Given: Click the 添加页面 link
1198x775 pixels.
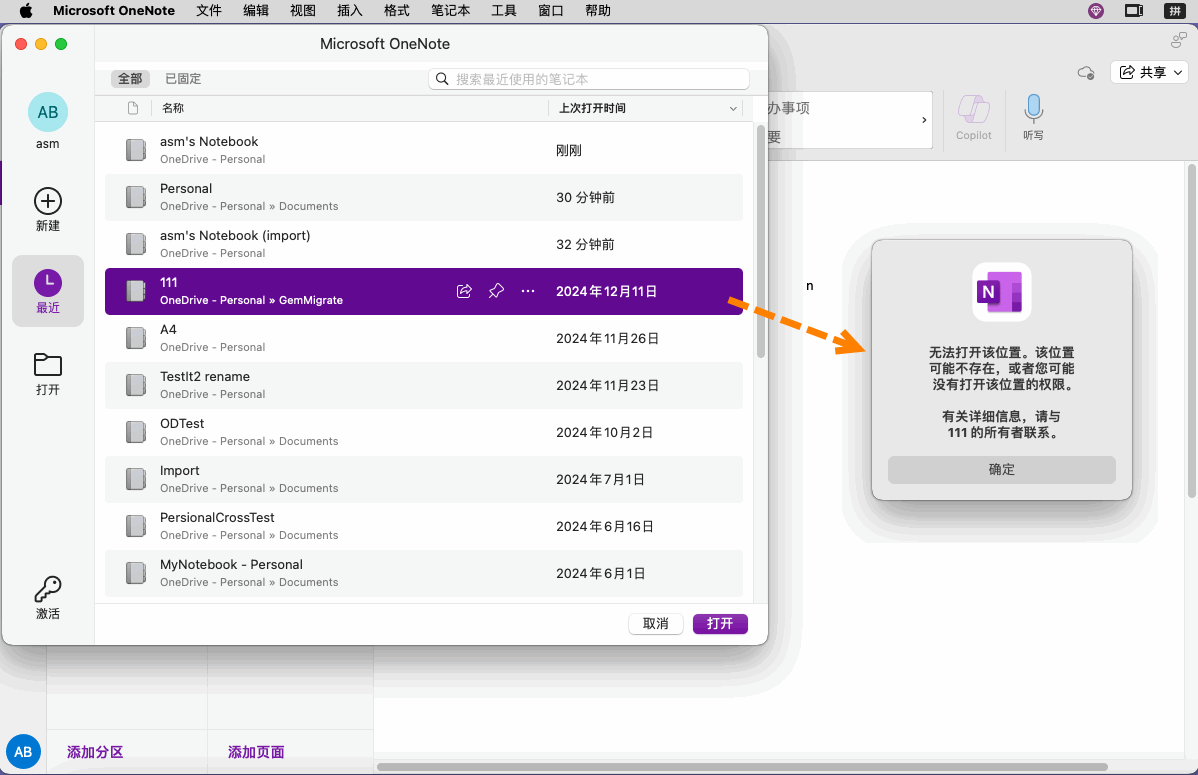Looking at the screenshot, I should pyautogui.click(x=256, y=752).
